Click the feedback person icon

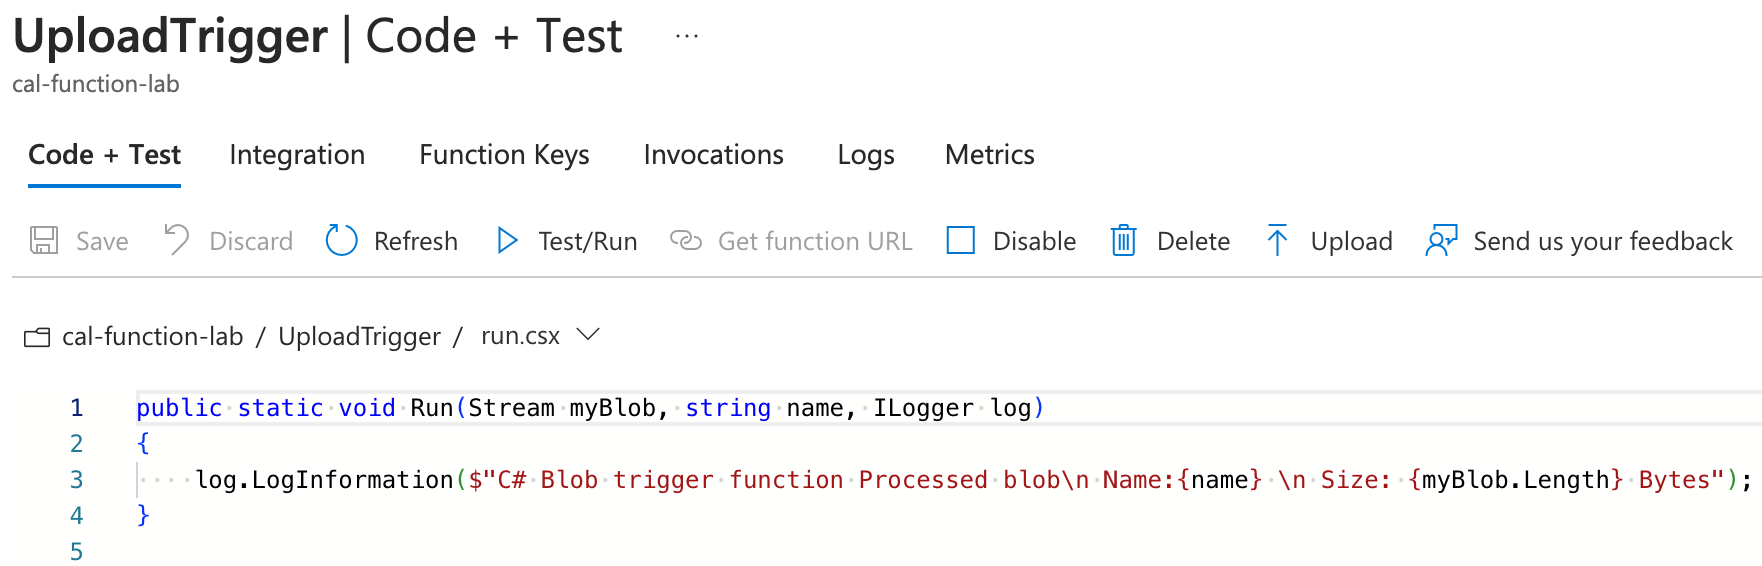point(1441,240)
